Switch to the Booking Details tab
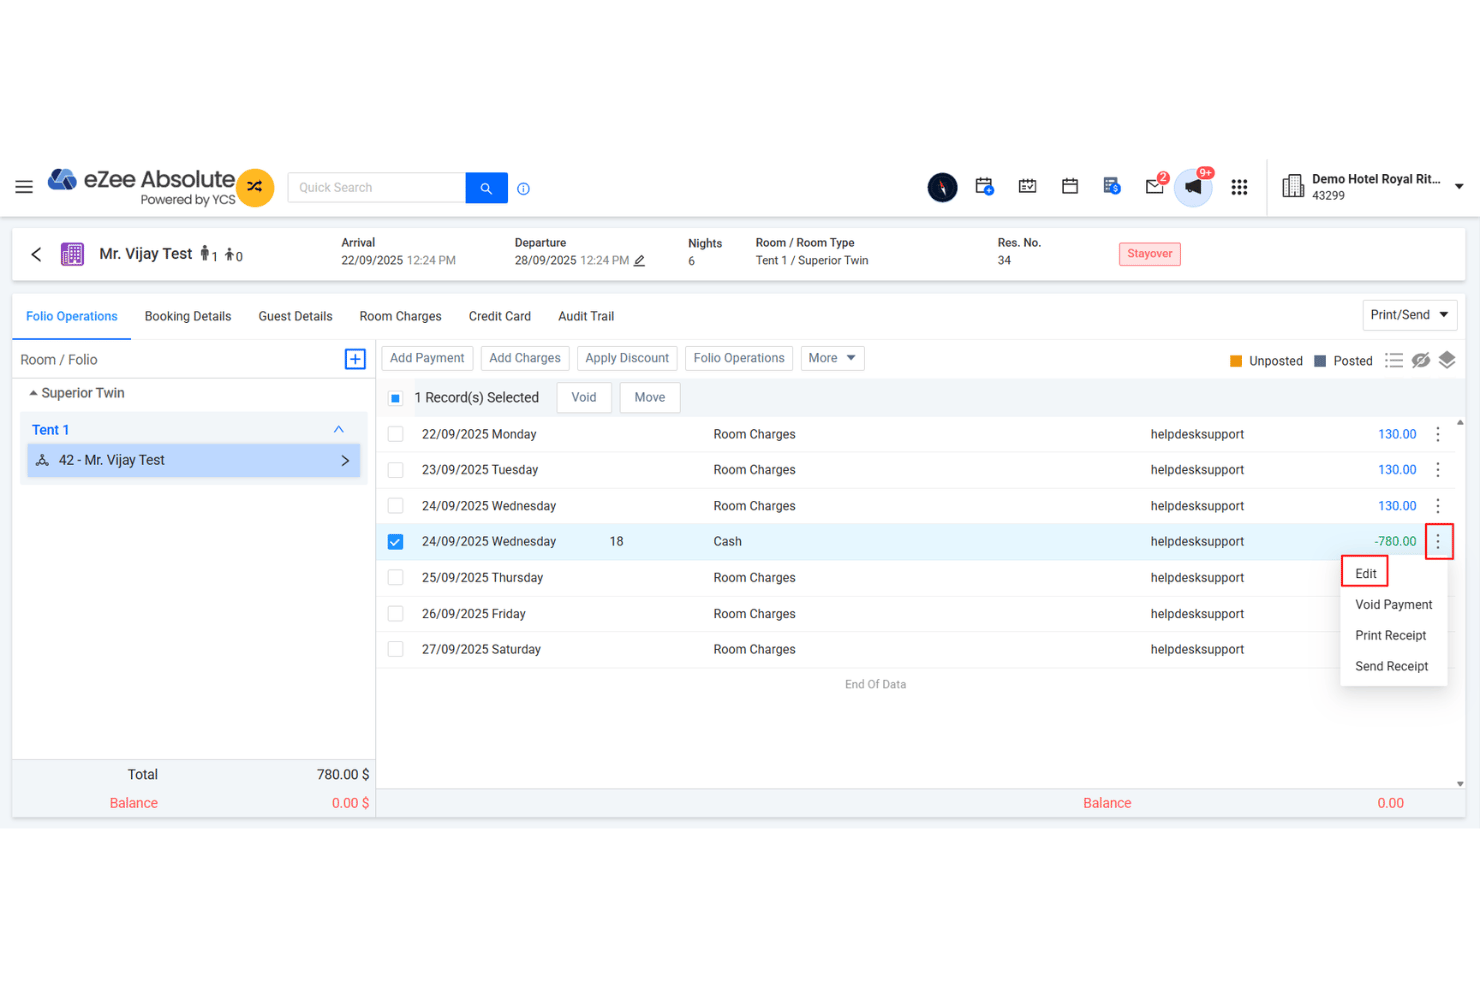The image size is (1480, 987). (188, 316)
